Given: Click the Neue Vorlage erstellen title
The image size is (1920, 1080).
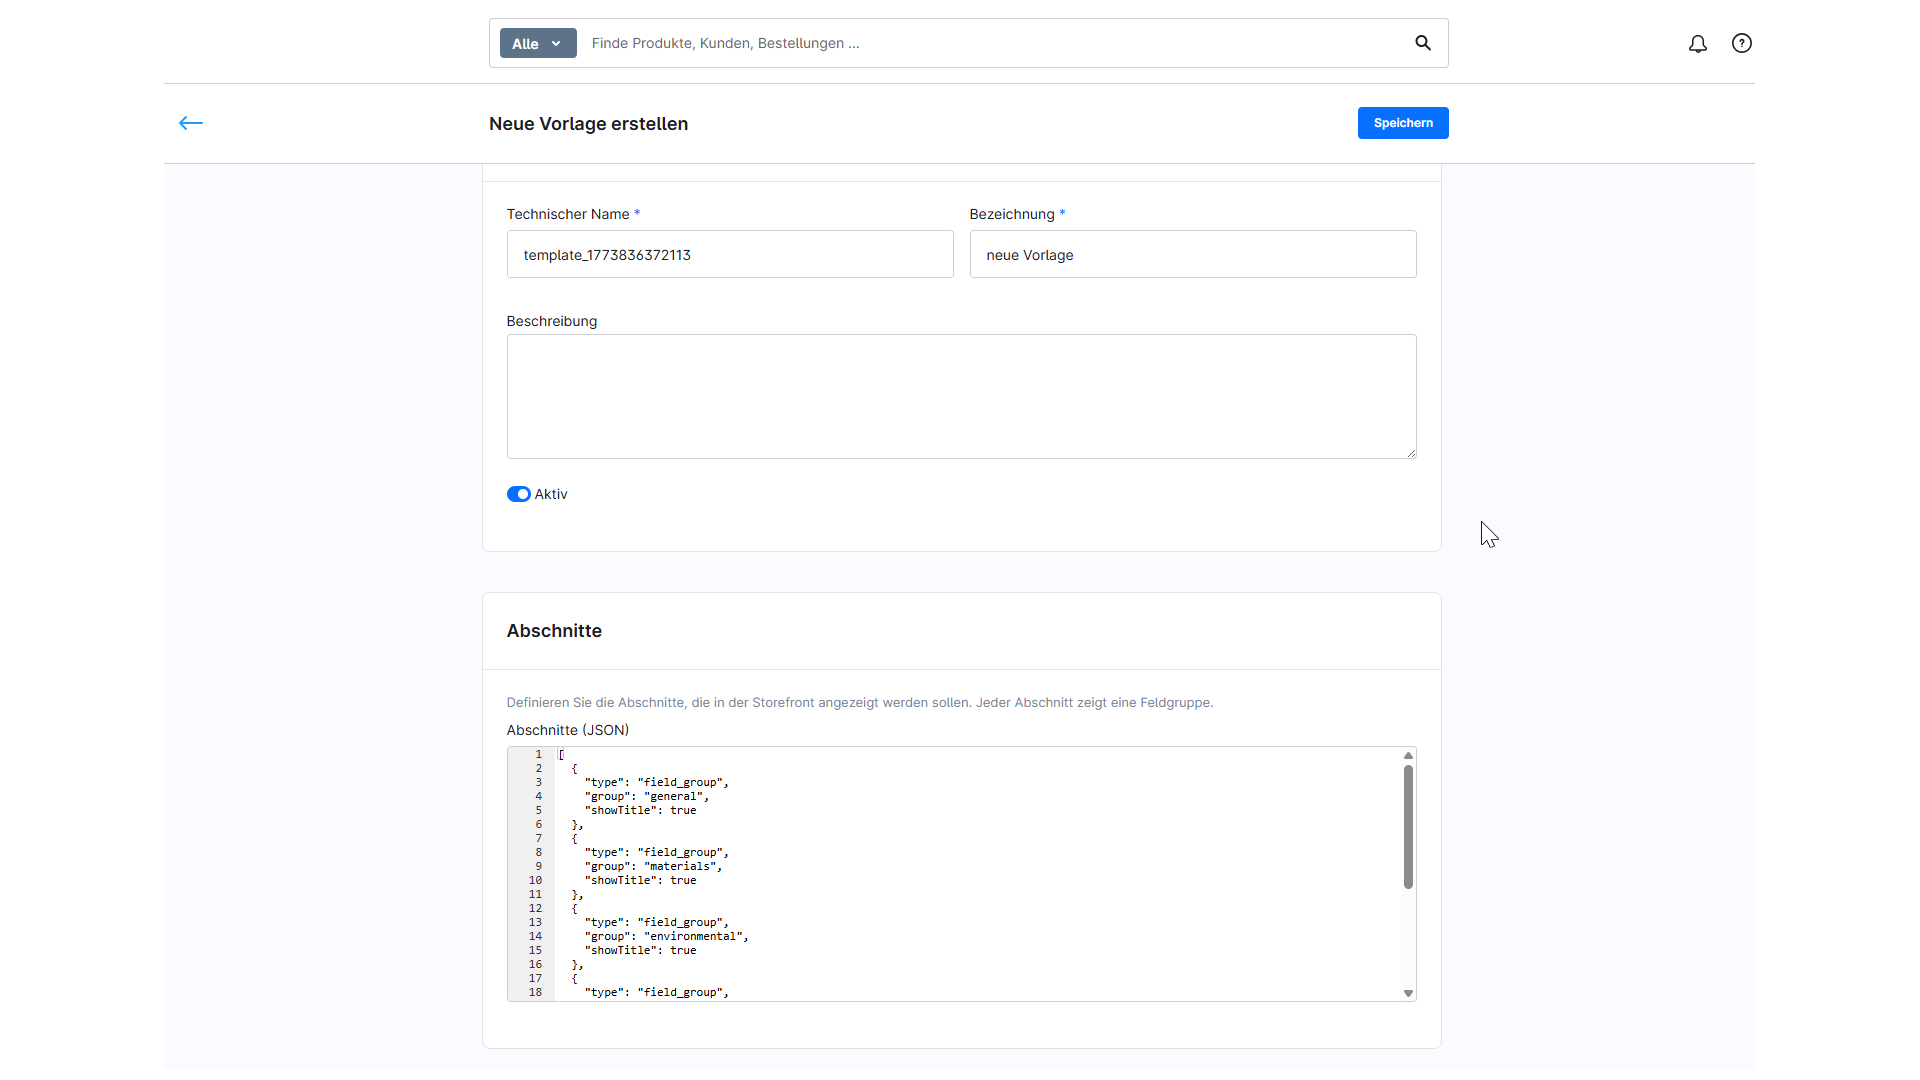Looking at the screenshot, I should pyautogui.click(x=588, y=124).
